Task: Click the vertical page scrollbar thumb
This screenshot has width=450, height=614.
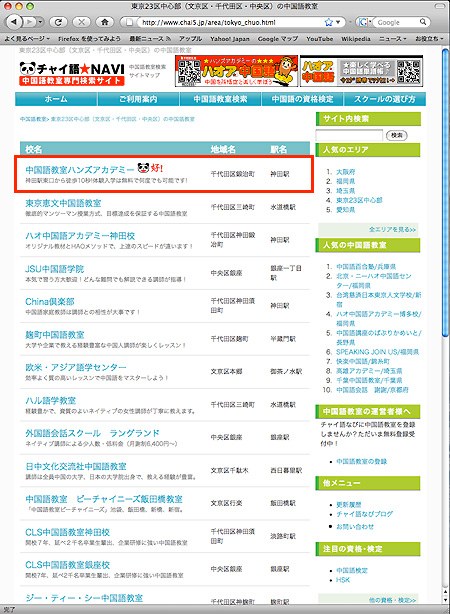Action: point(446,192)
